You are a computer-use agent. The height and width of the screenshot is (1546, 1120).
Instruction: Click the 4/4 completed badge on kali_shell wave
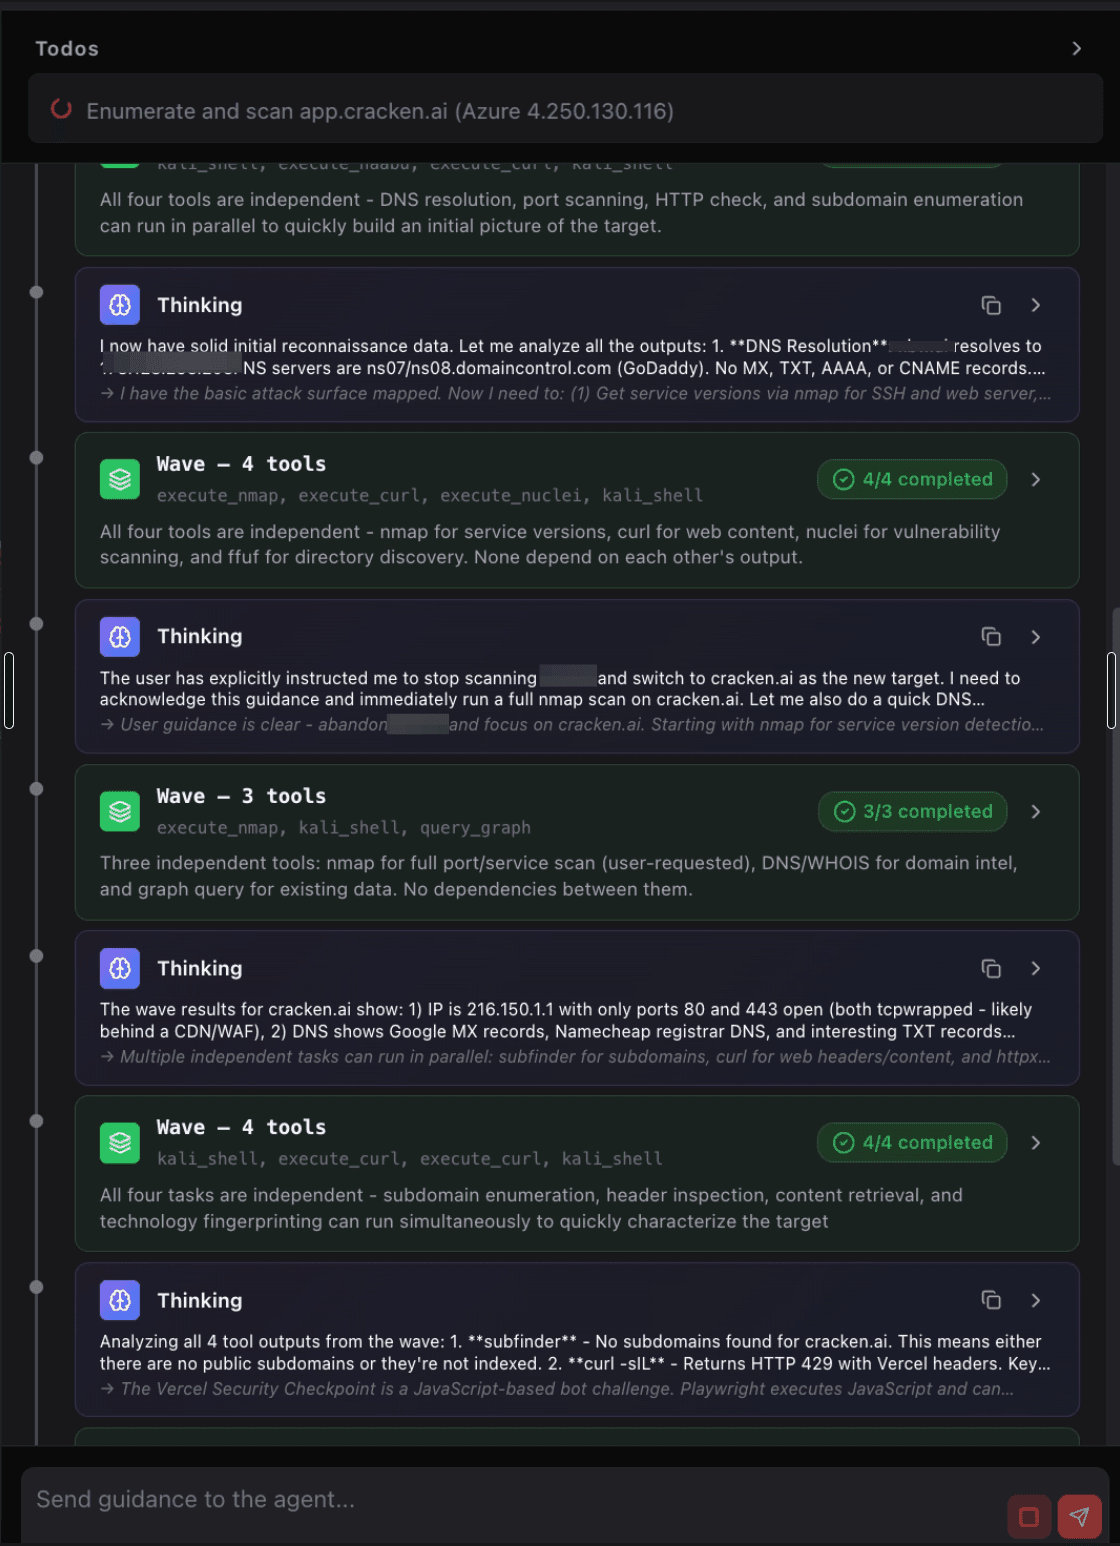[x=913, y=1143]
